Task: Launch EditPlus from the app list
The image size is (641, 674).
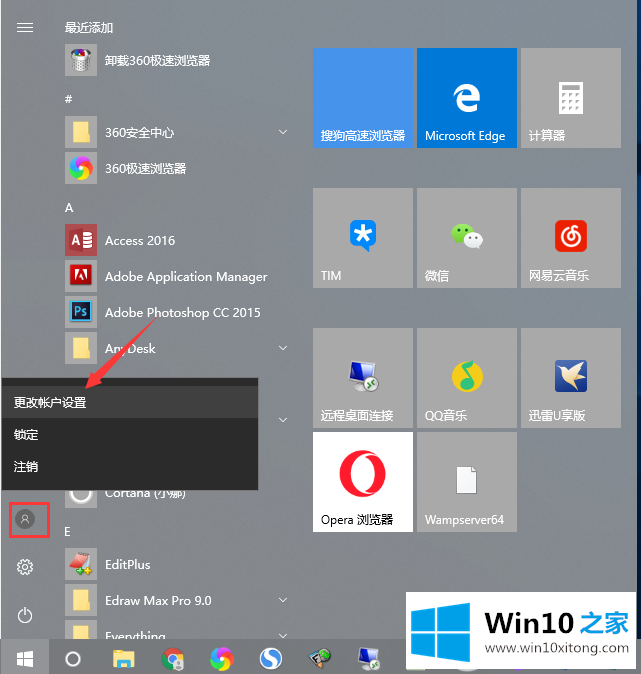Action: [107, 564]
